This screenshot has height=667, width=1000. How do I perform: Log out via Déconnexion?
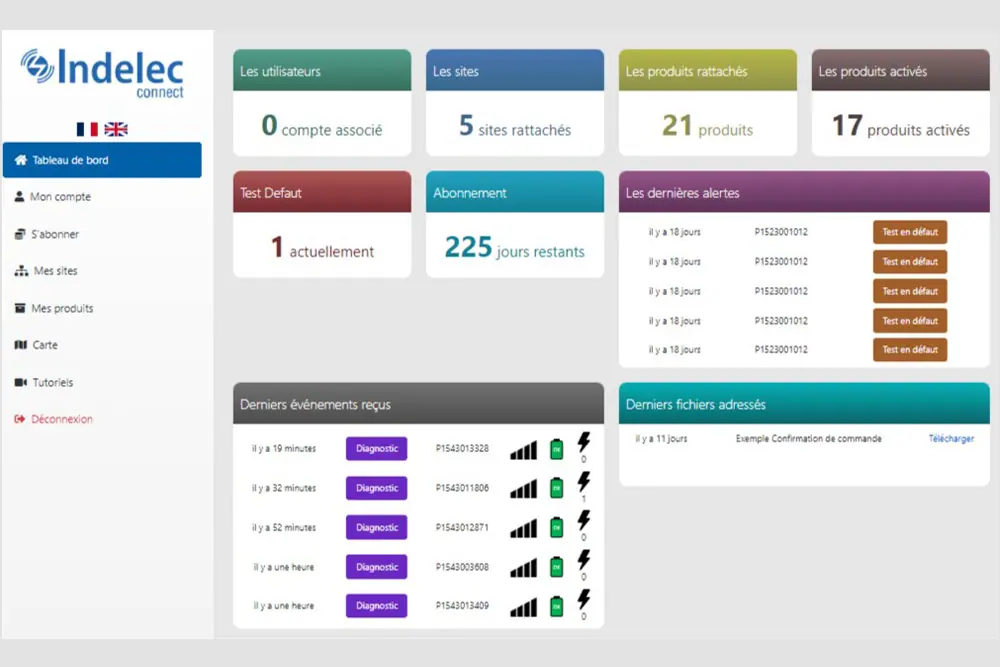[x=61, y=419]
